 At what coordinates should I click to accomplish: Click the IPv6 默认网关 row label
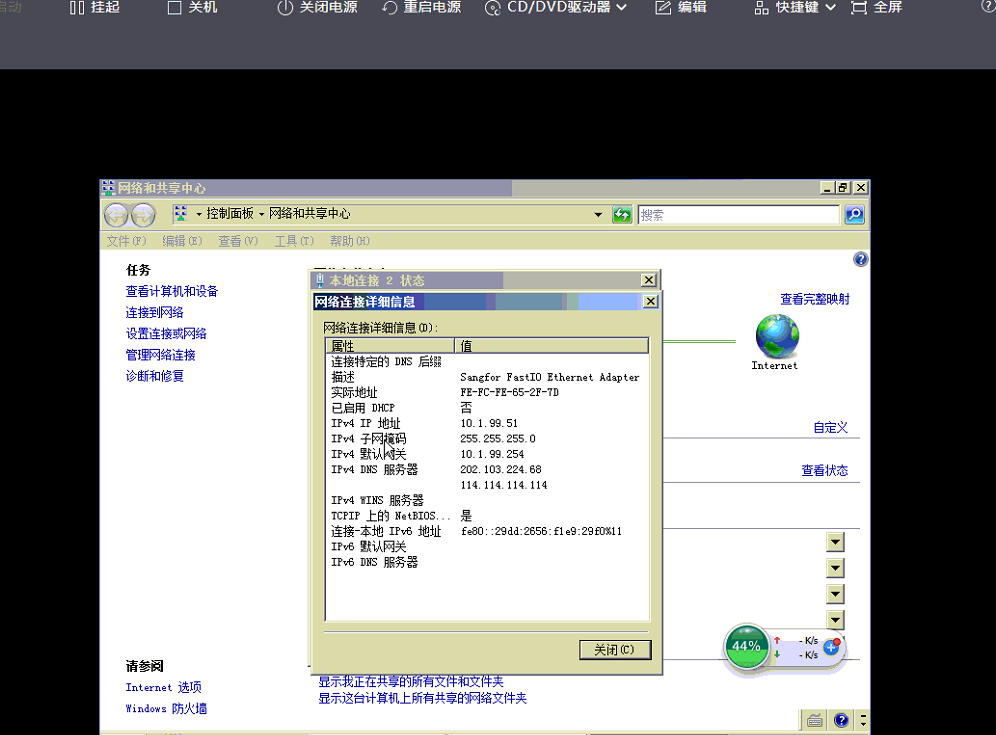(x=368, y=547)
